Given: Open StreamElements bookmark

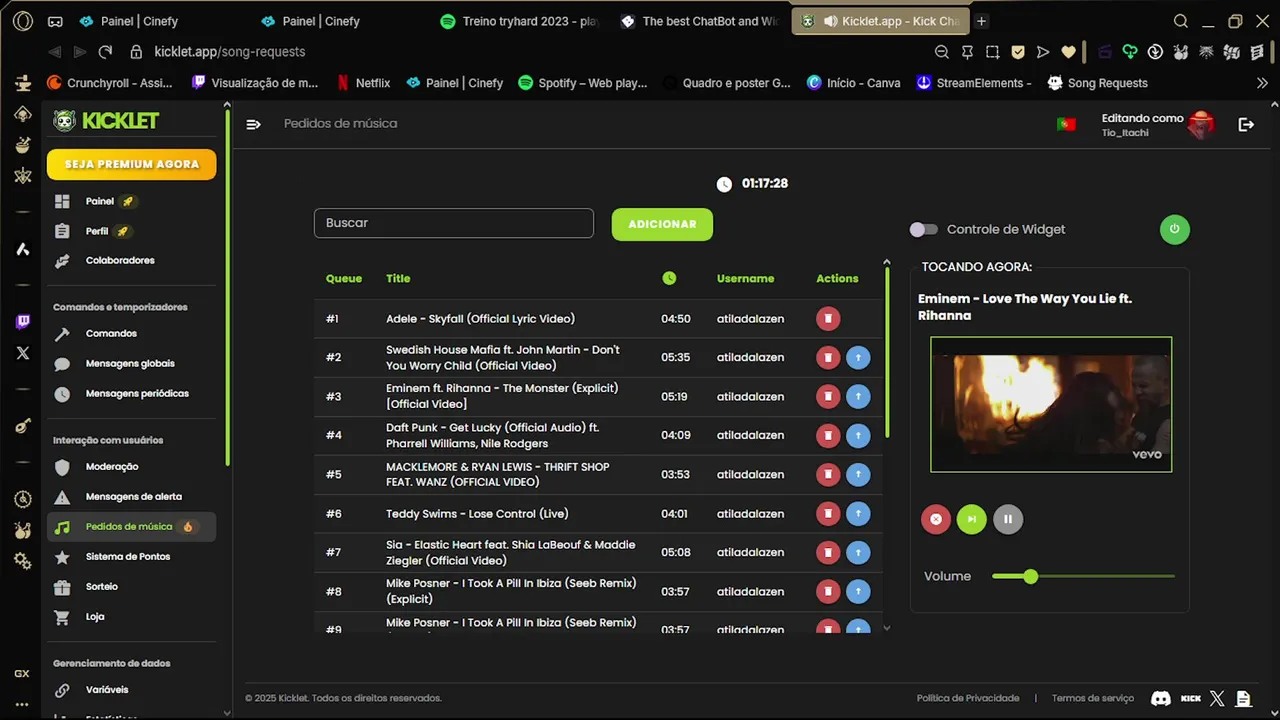Looking at the screenshot, I should point(974,83).
